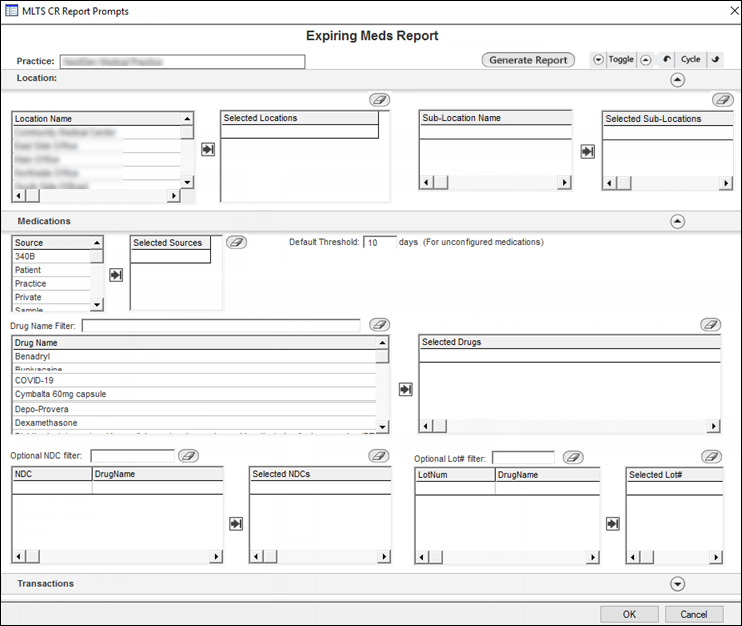Clear Selected Drugs with the eraser icon
The width and height of the screenshot is (742, 626).
click(711, 325)
